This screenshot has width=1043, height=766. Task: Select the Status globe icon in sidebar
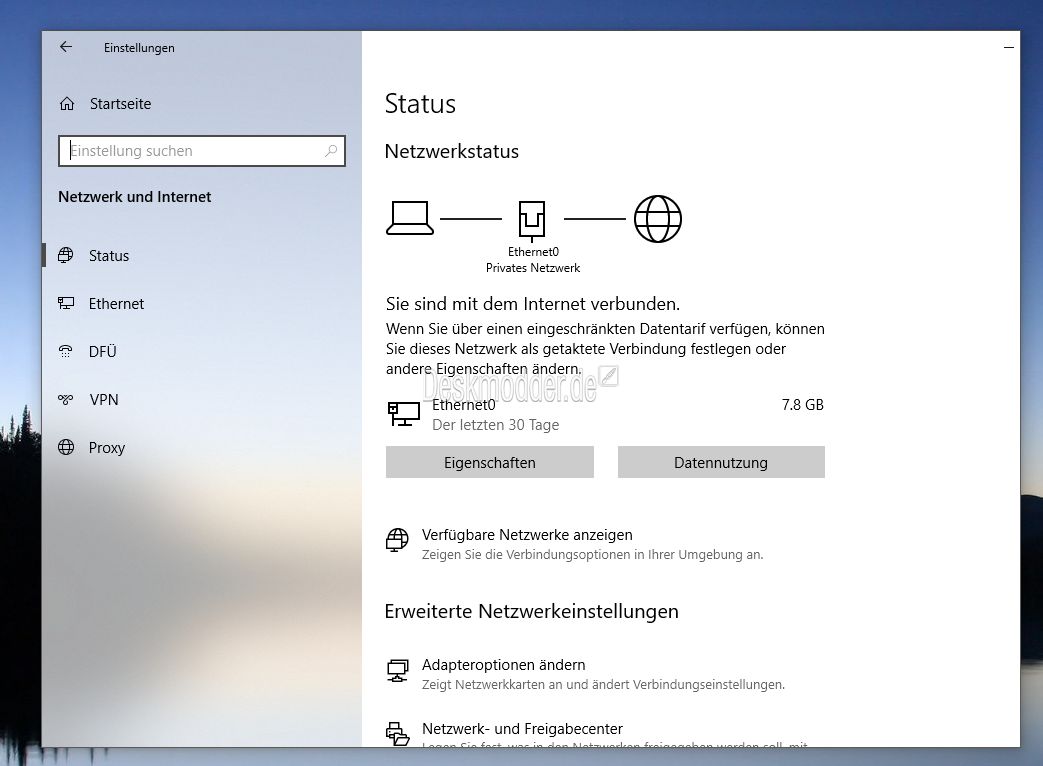[x=66, y=255]
